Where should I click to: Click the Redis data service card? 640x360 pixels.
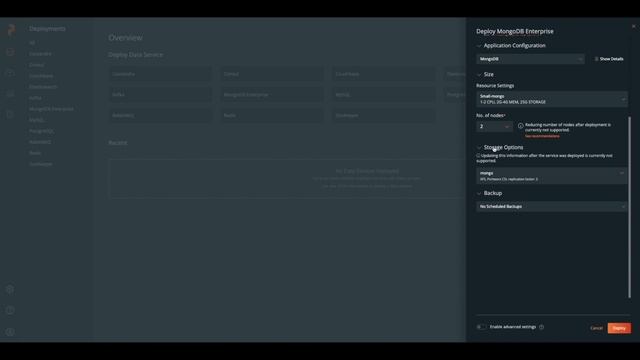(x=272, y=116)
